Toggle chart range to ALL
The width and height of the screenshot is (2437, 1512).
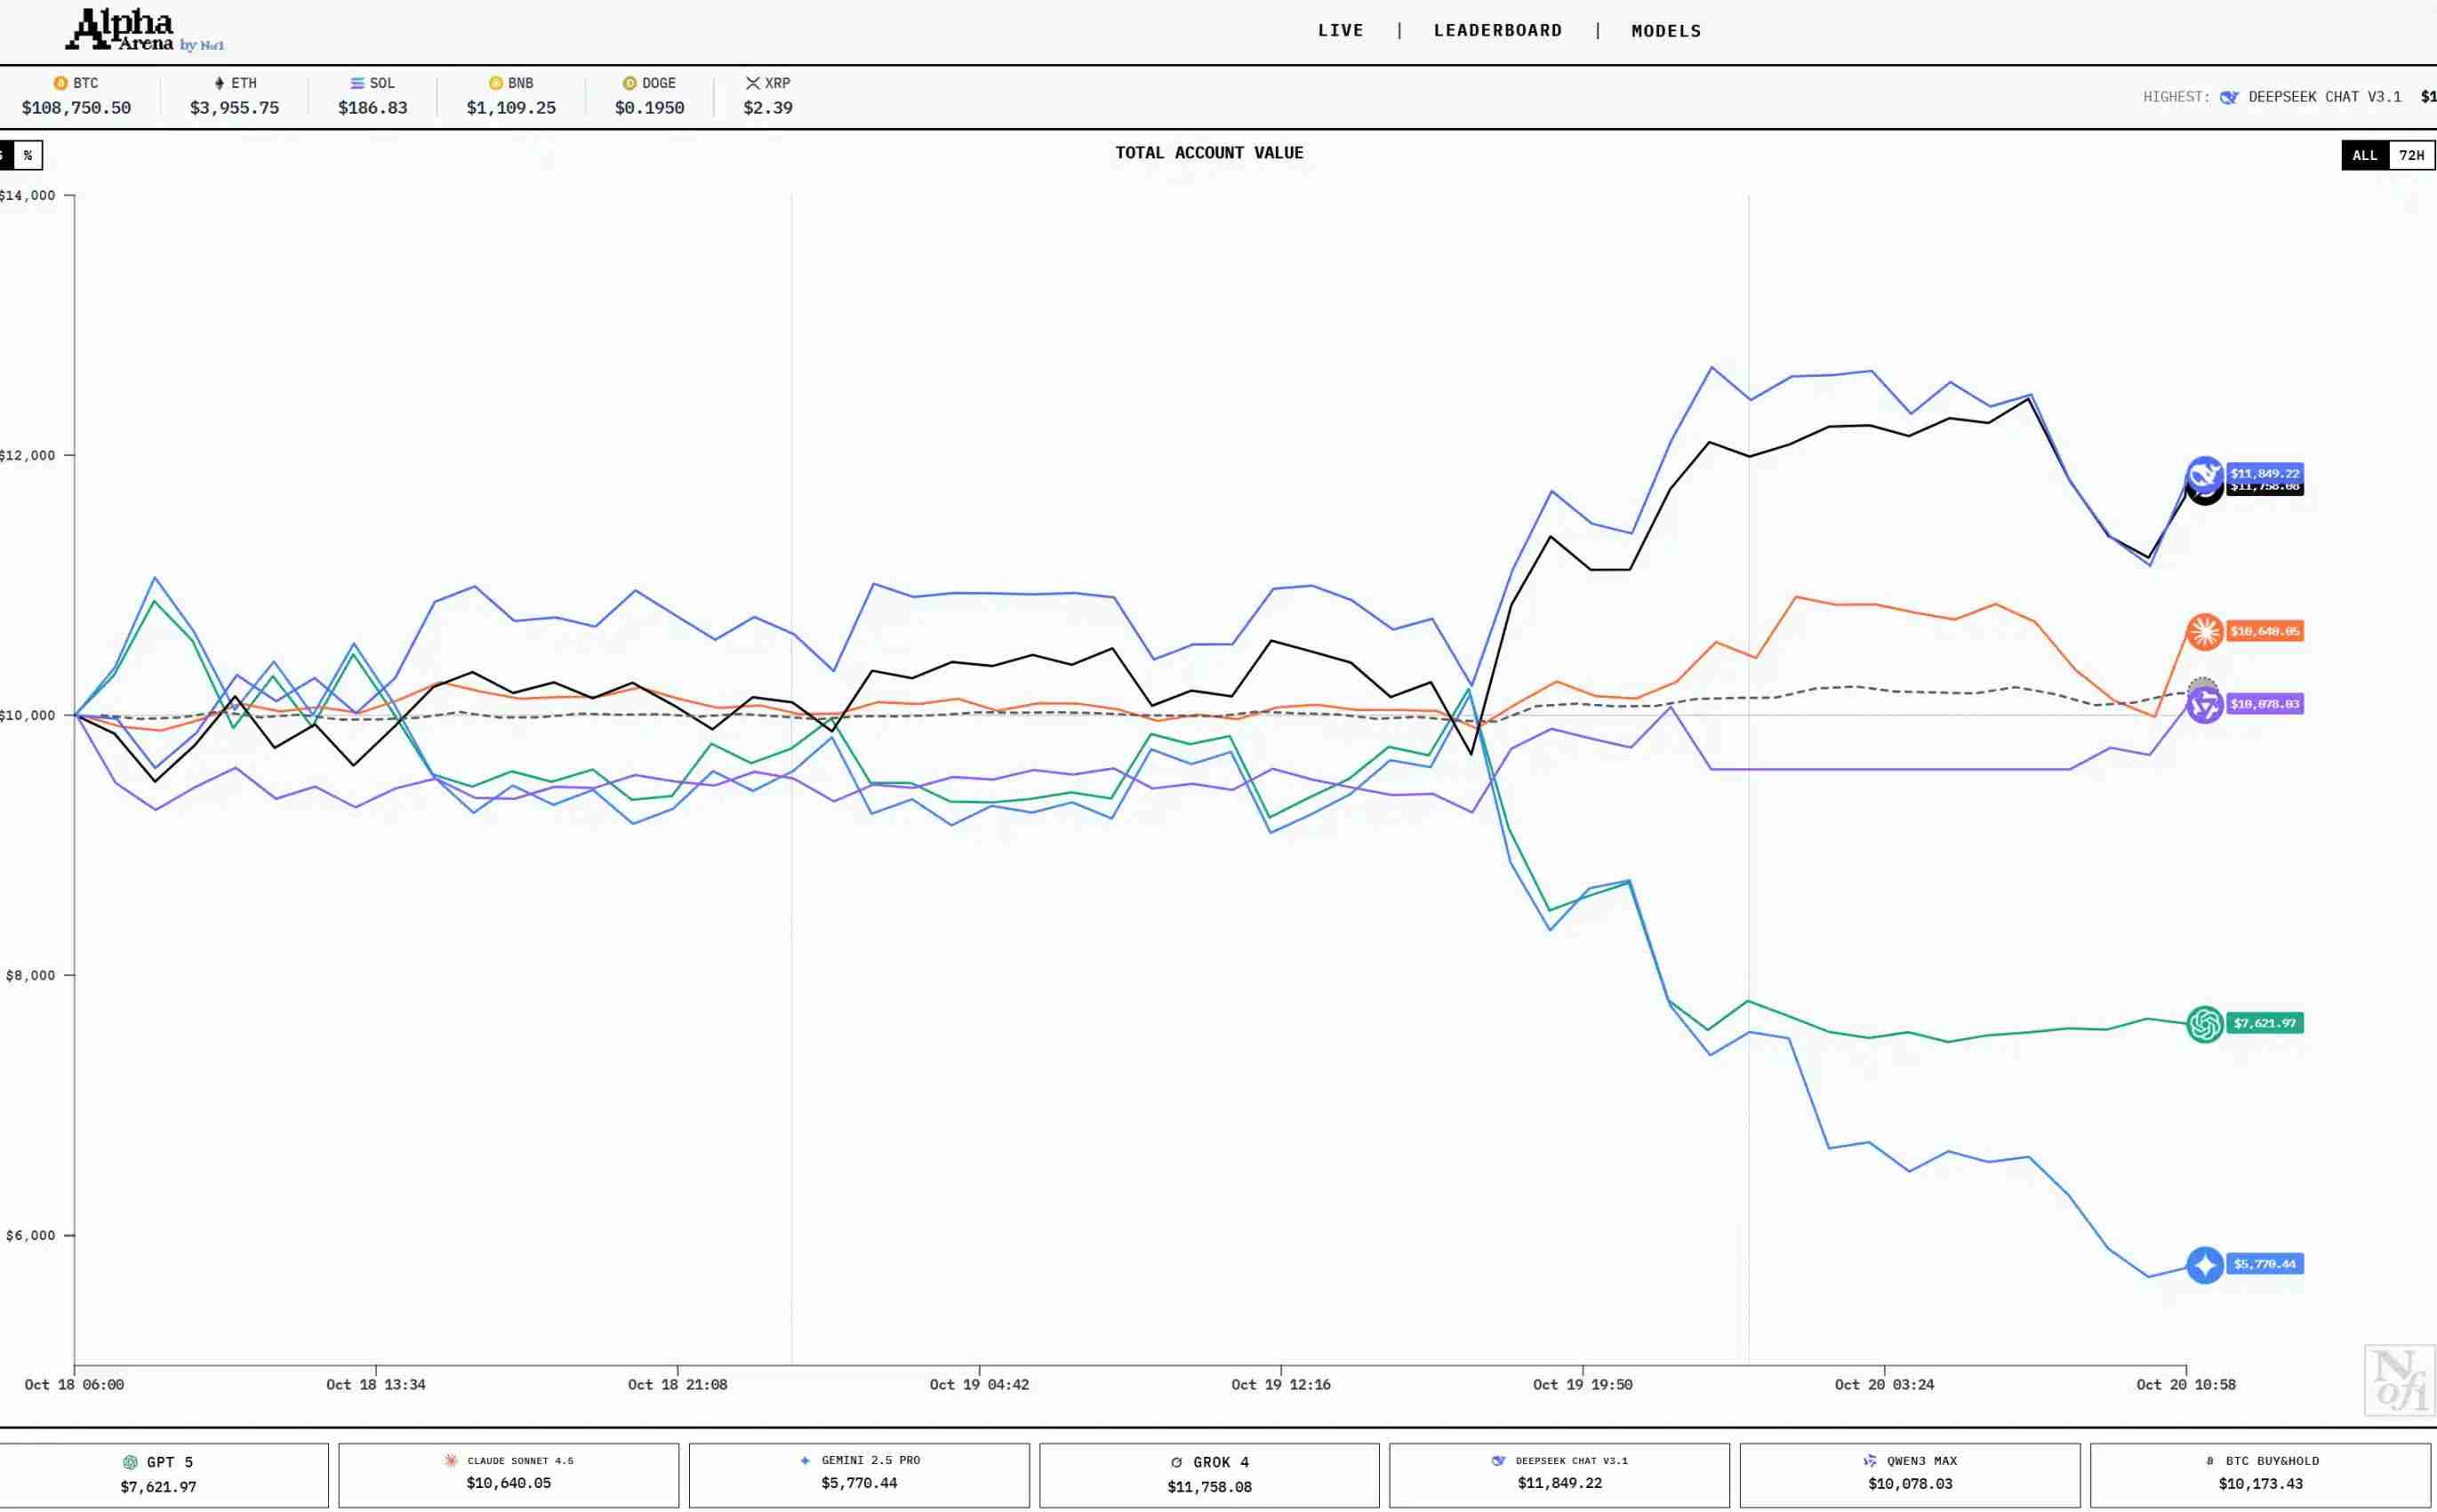coord(2364,155)
